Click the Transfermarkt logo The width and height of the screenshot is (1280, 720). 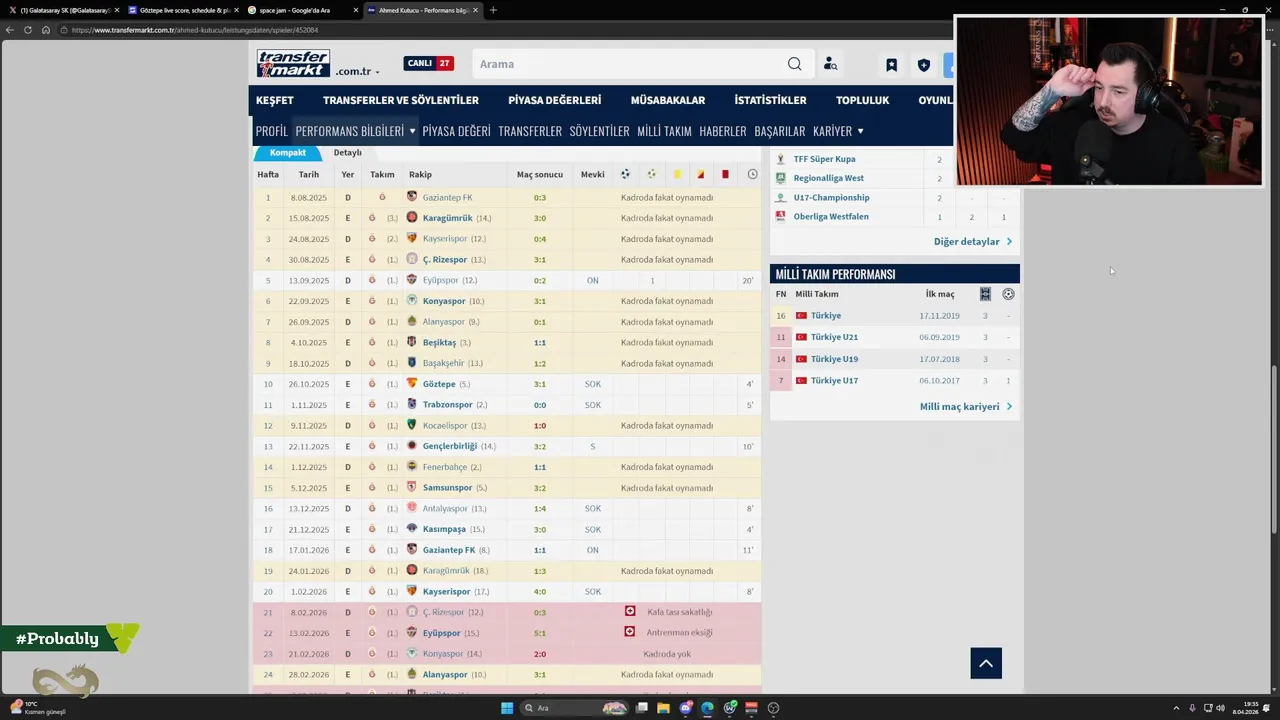pos(293,63)
